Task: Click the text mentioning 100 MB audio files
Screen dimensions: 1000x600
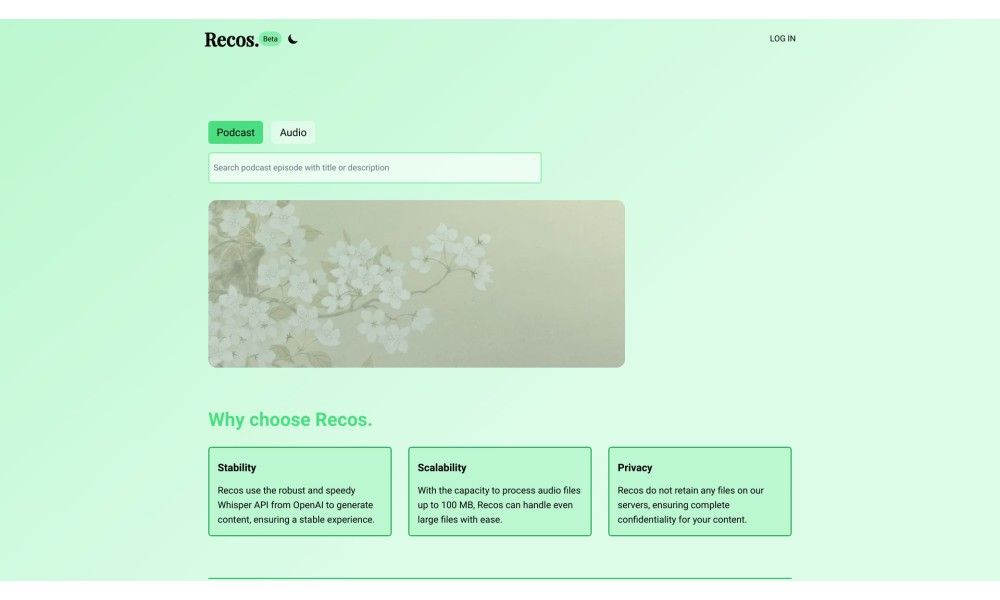Action: [x=499, y=505]
